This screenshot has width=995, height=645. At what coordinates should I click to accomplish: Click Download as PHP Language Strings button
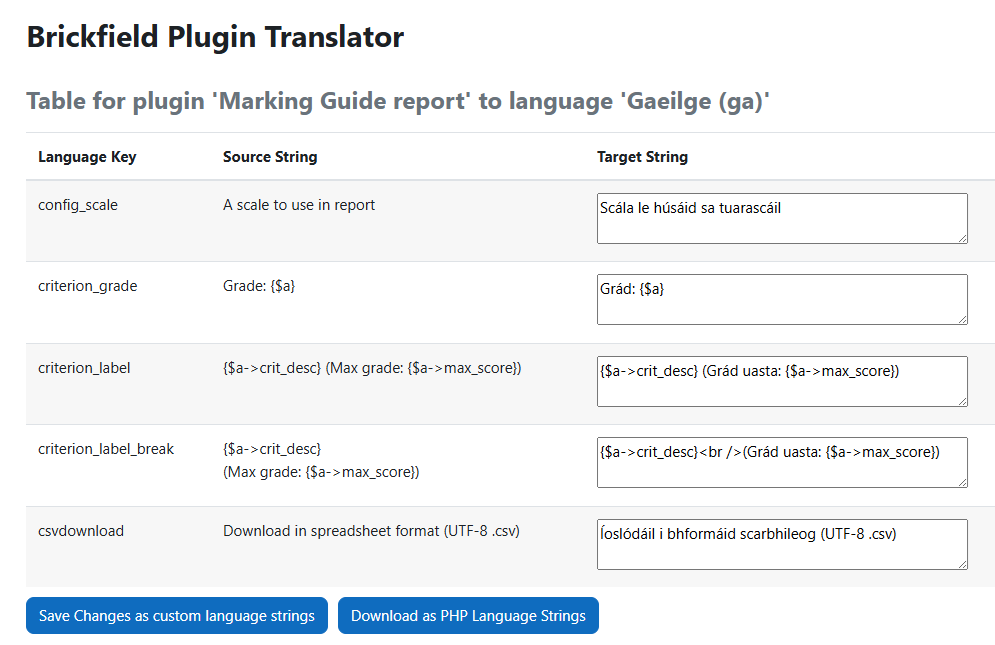pyautogui.click(x=468, y=615)
